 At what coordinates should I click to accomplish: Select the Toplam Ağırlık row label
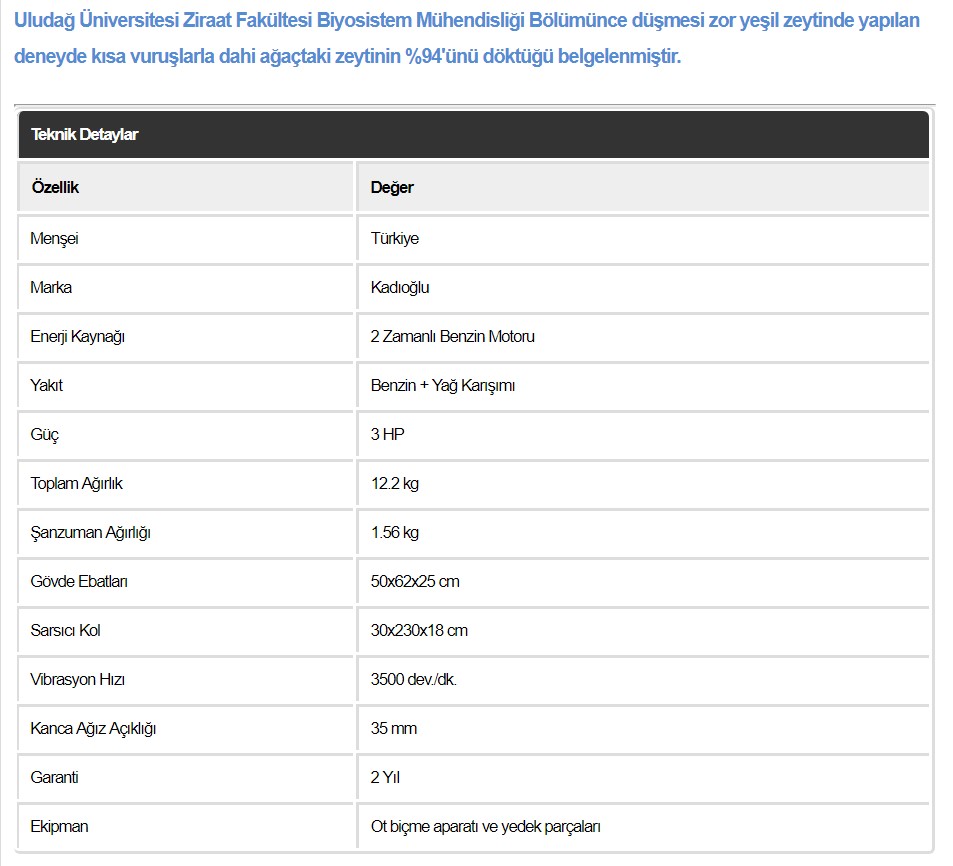point(77,484)
